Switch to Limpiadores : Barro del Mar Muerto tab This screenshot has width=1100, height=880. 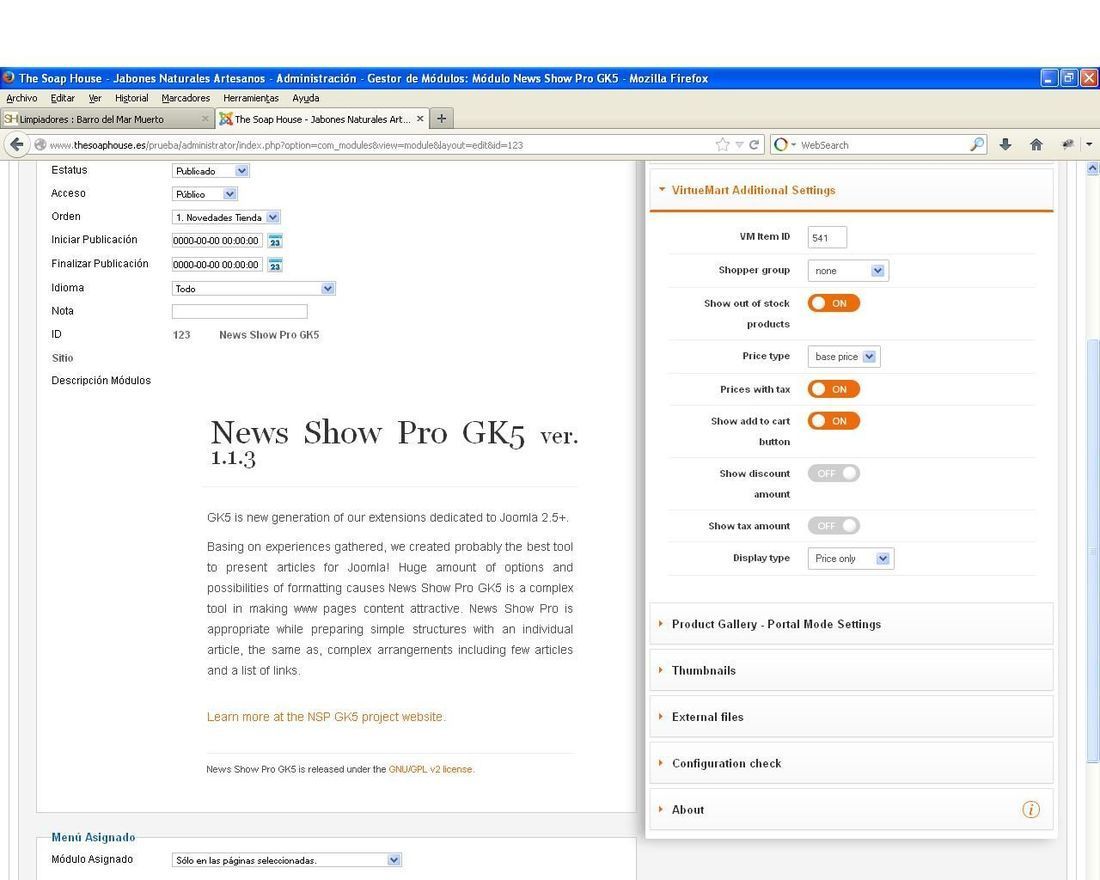click(x=107, y=119)
